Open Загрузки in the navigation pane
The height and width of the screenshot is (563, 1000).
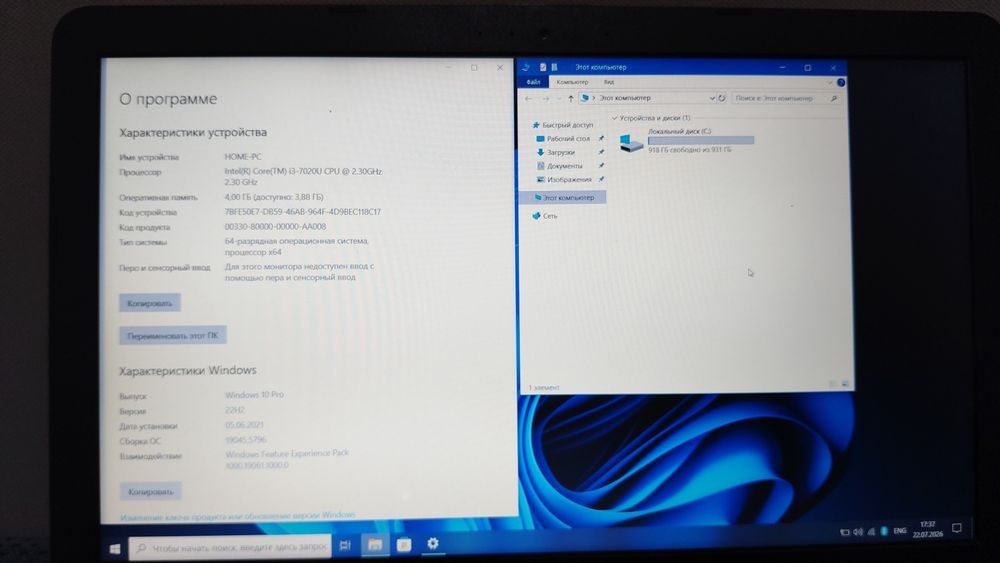click(555, 152)
